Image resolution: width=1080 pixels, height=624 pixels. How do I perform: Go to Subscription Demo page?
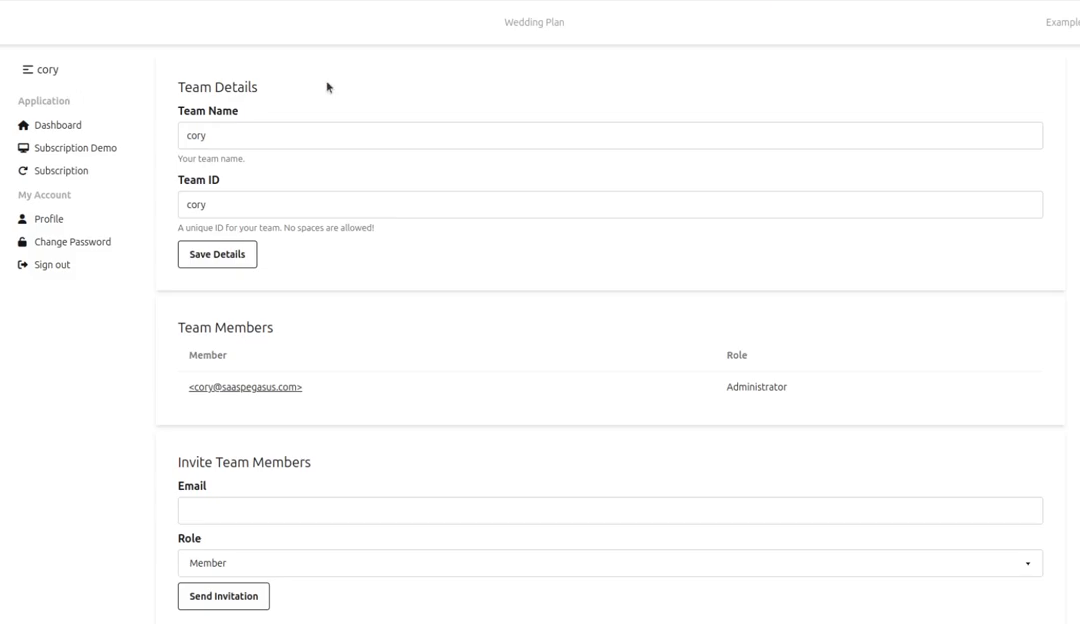pyautogui.click(x=76, y=148)
